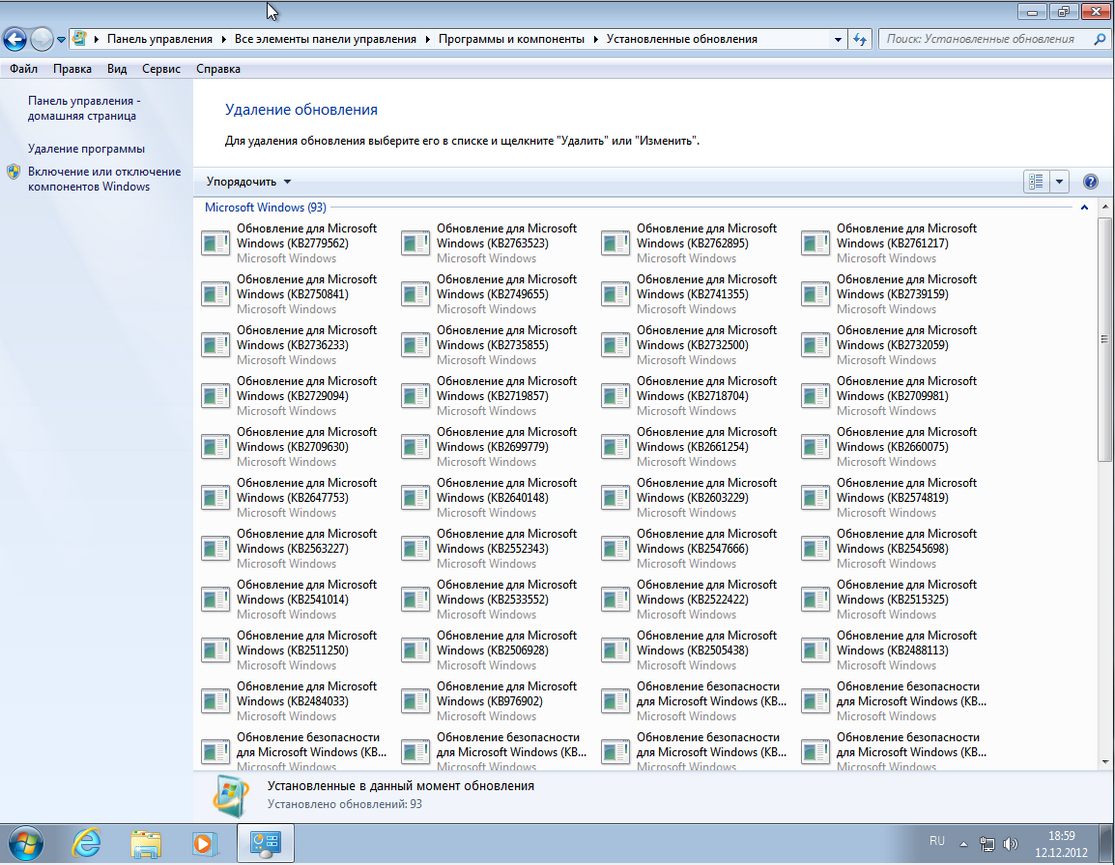Select update icon for KB2779562
Image resolution: width=1115 pixels, height=865 pixels.
[x=215, y=243]
